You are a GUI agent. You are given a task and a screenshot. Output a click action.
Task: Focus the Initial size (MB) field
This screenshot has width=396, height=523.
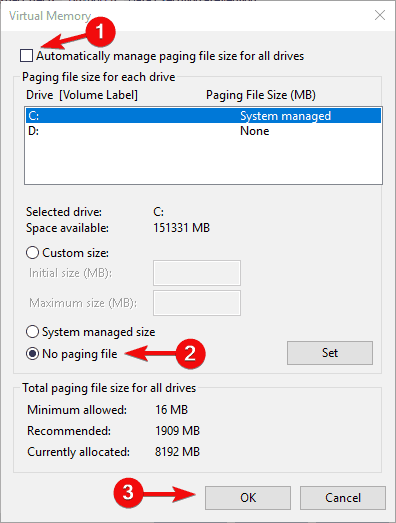197,273
